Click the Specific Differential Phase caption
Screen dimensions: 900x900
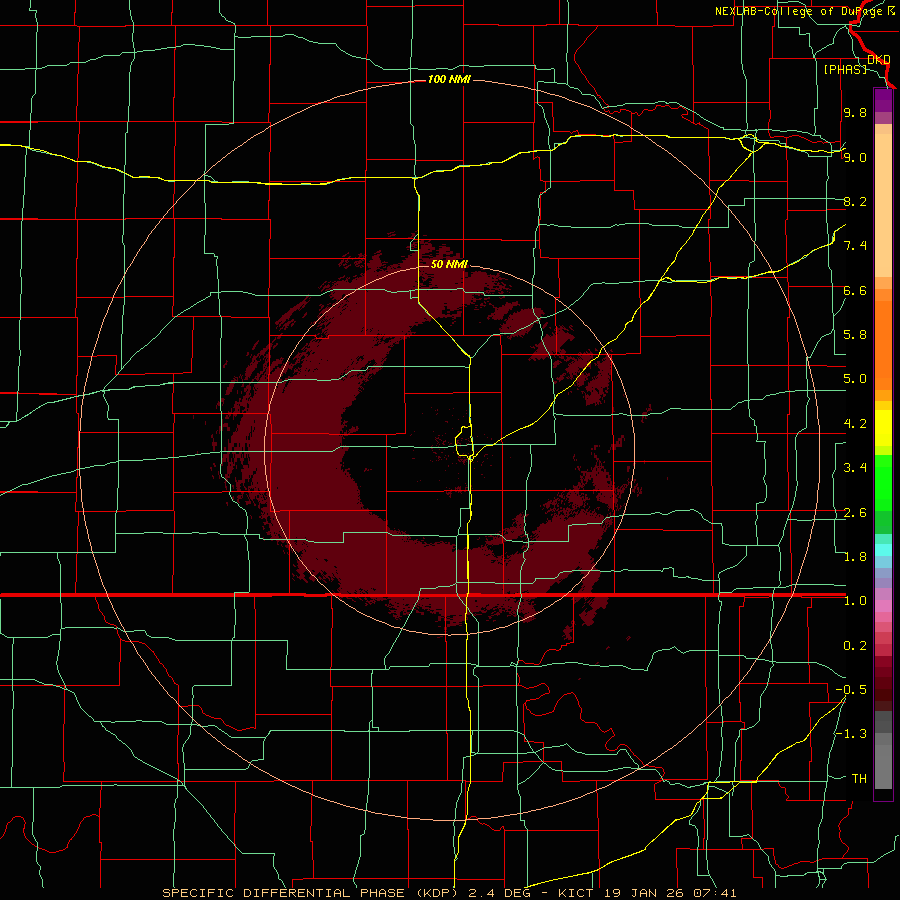click(449, 893)
